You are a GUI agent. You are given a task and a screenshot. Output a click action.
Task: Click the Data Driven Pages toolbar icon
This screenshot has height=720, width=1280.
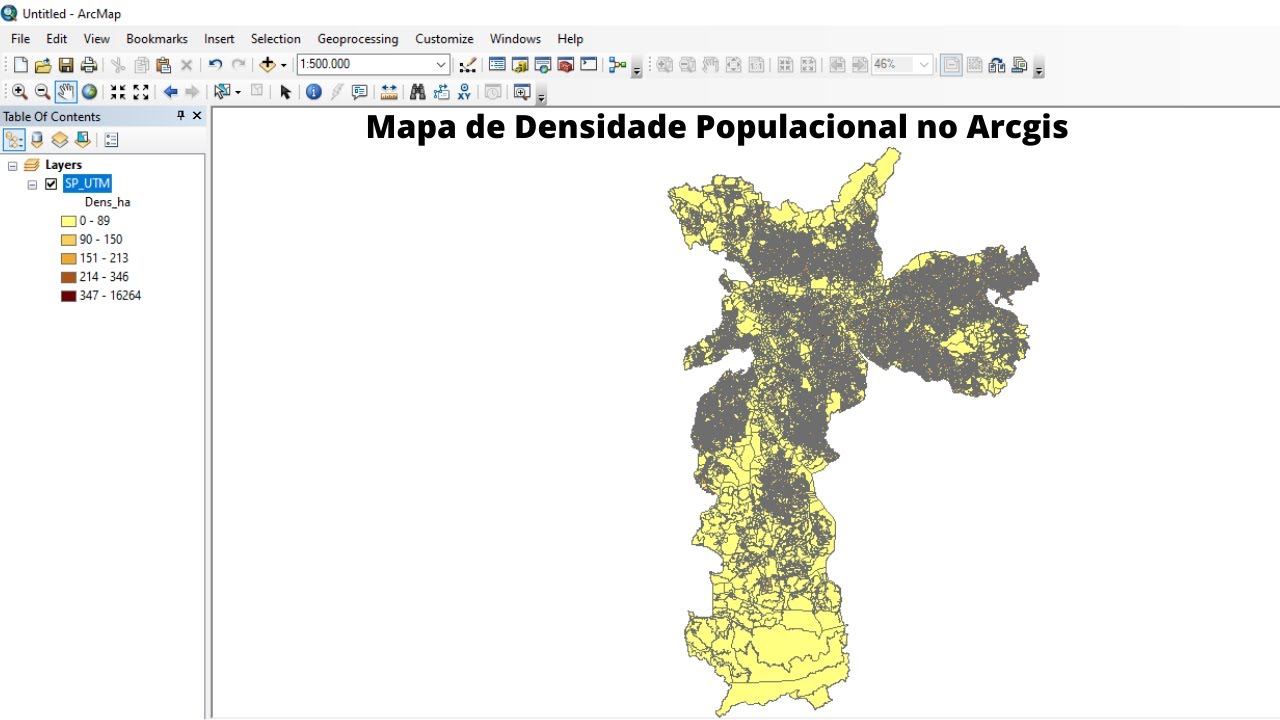(x=1020, y=65)
